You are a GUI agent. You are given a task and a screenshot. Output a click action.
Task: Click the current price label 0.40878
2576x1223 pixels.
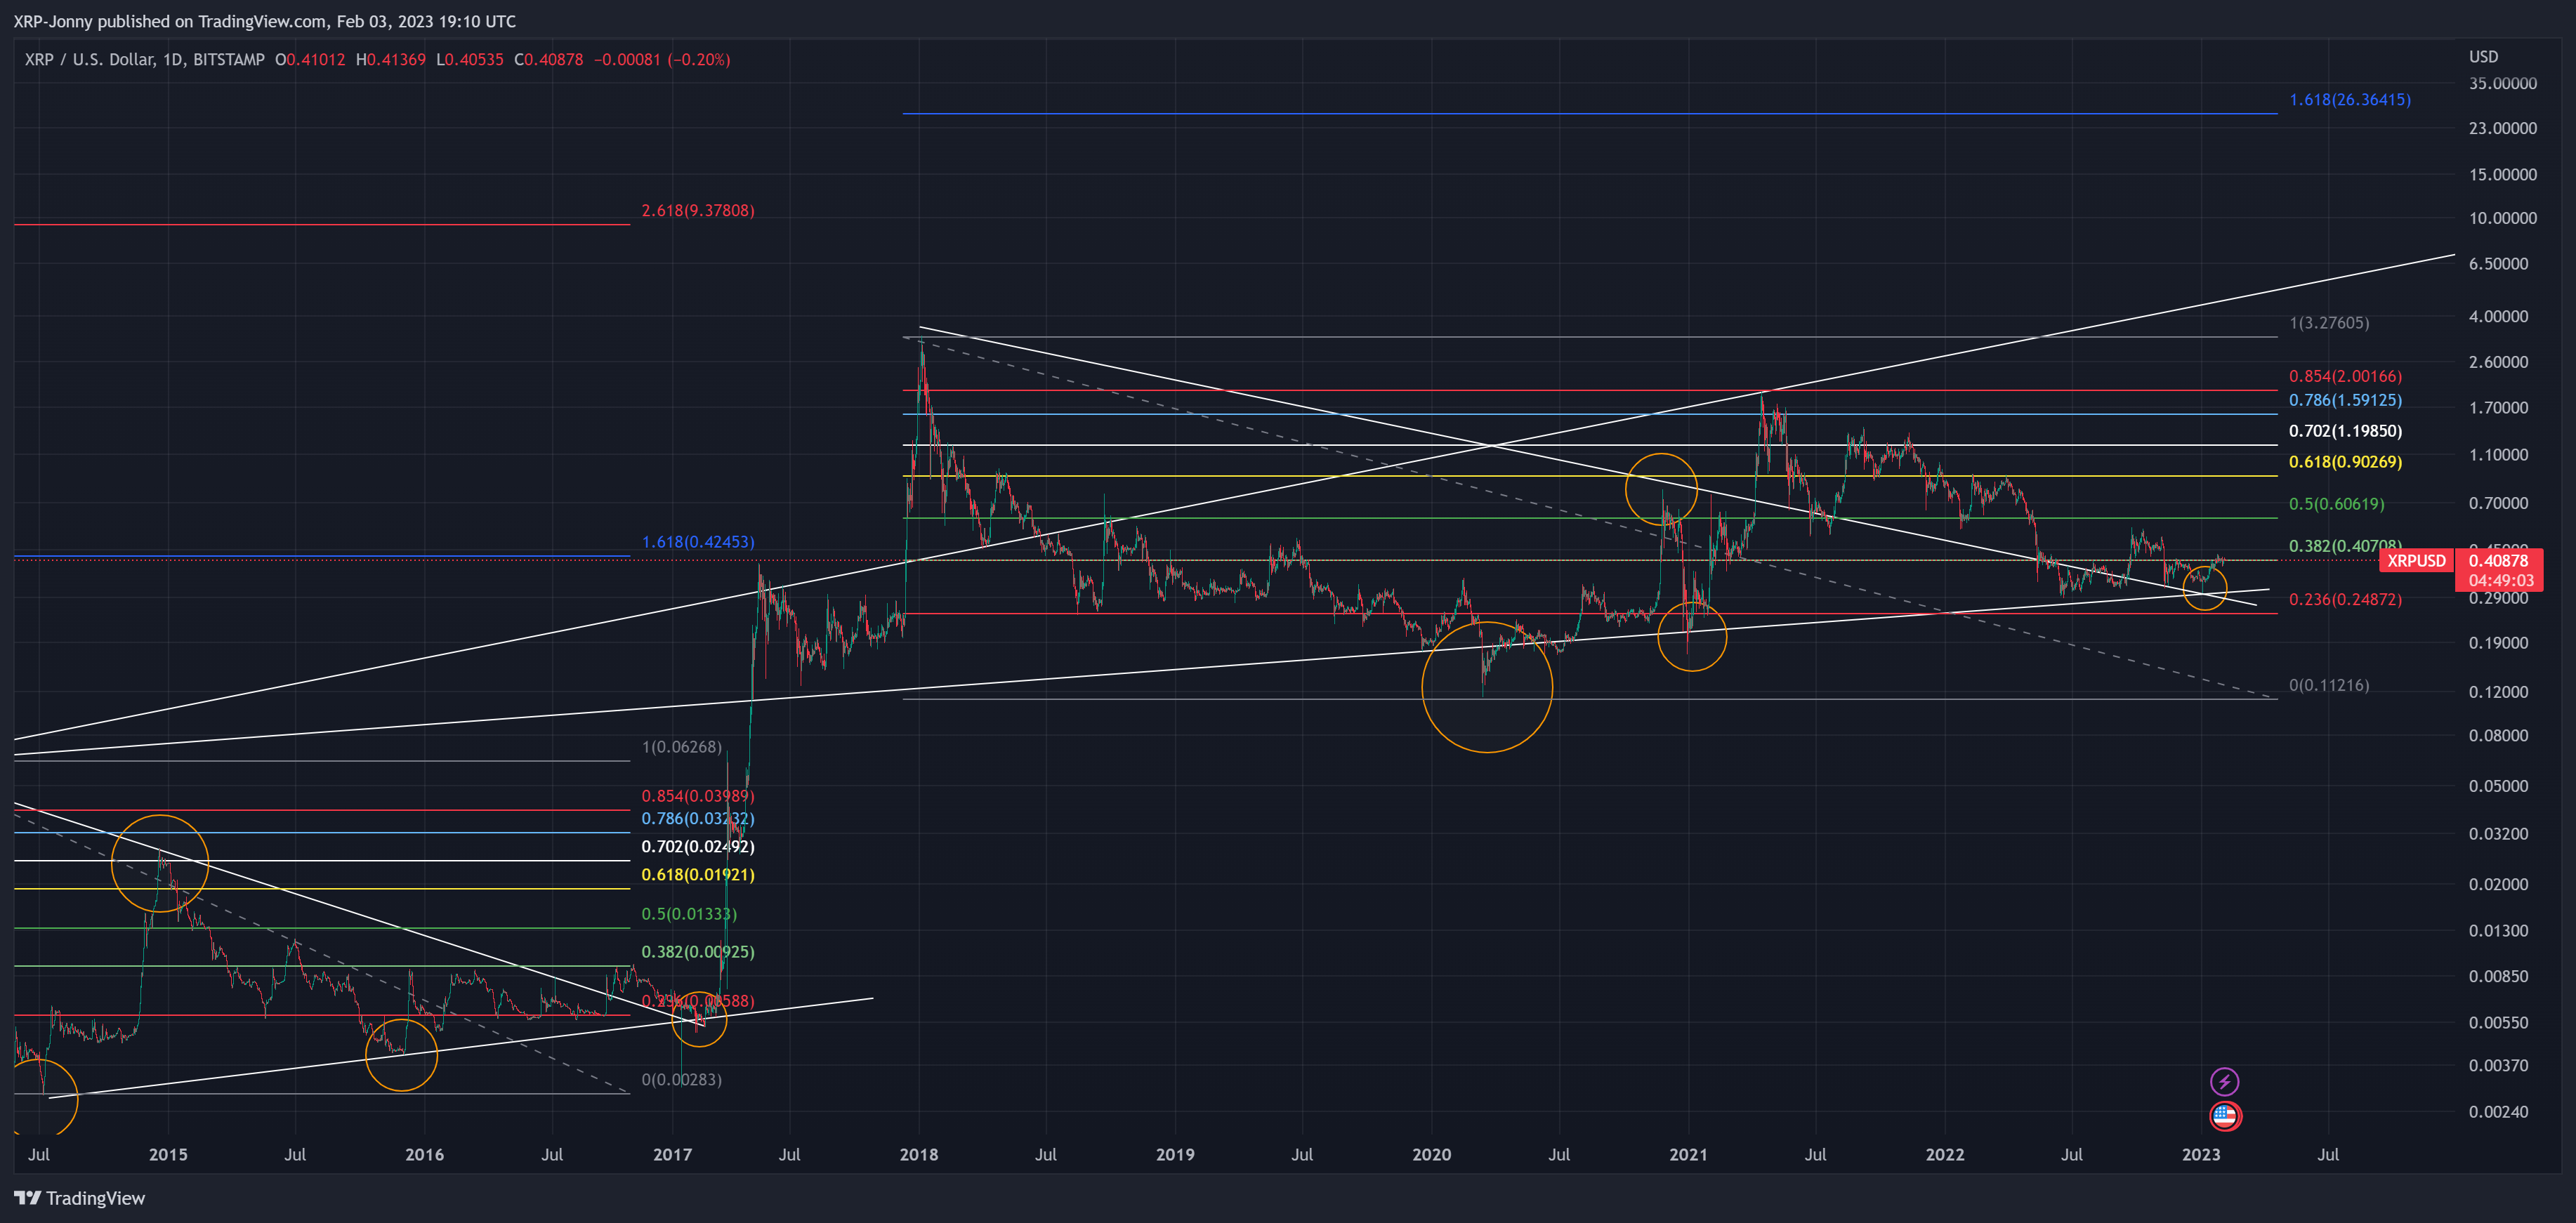pos(2498,560)
